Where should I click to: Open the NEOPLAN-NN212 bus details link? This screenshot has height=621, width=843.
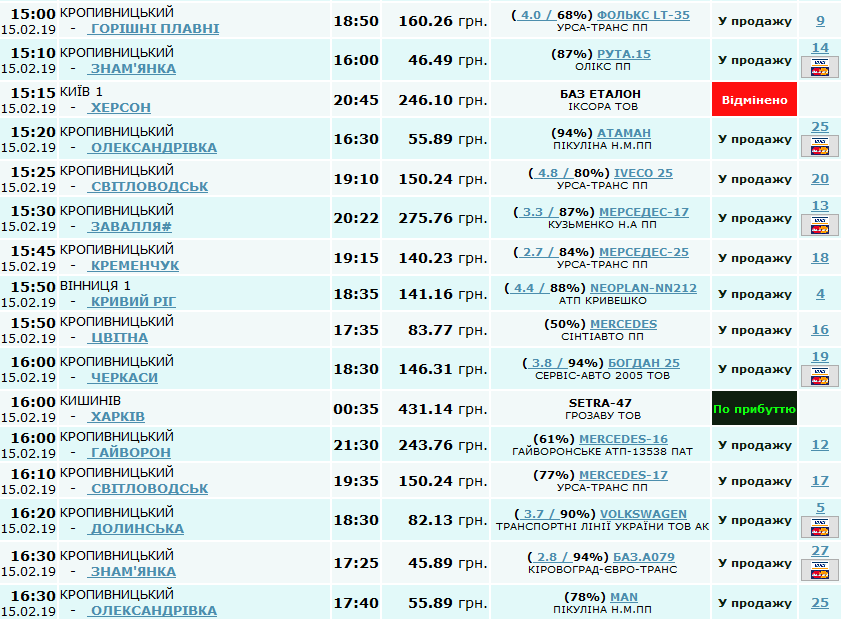643,288
